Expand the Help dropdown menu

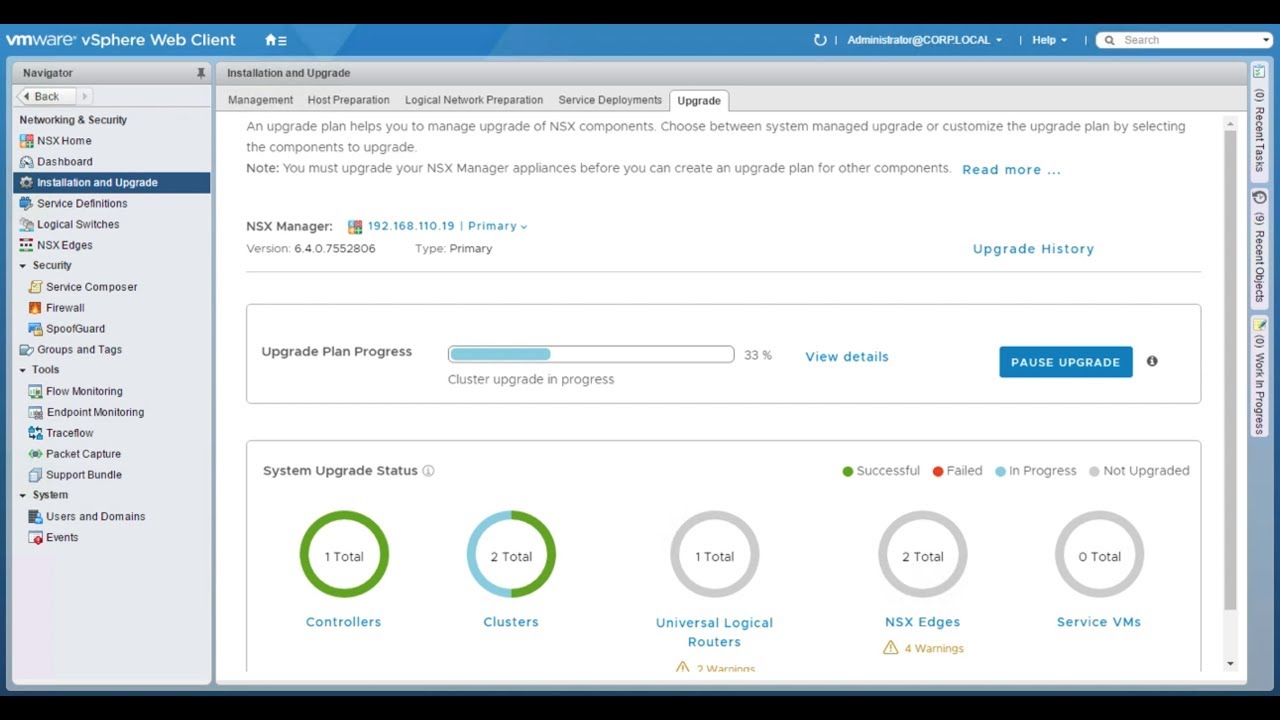tap(1049, 40)
